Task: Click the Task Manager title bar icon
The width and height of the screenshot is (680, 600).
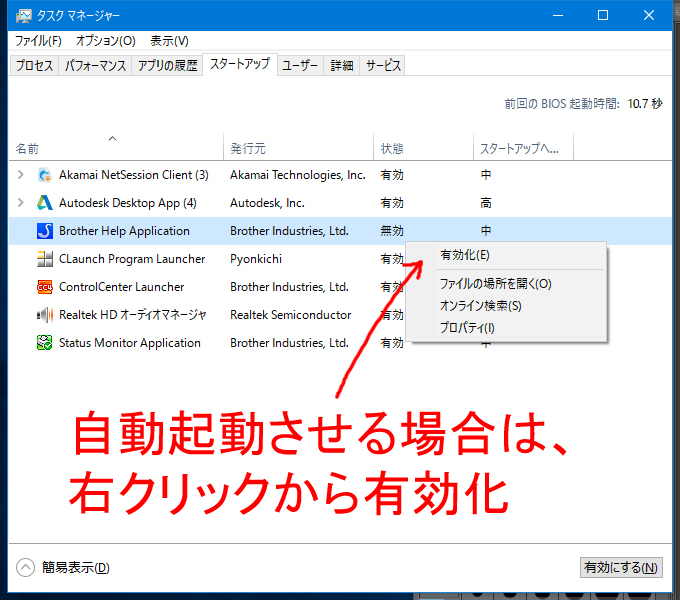Action: (24, 16)
